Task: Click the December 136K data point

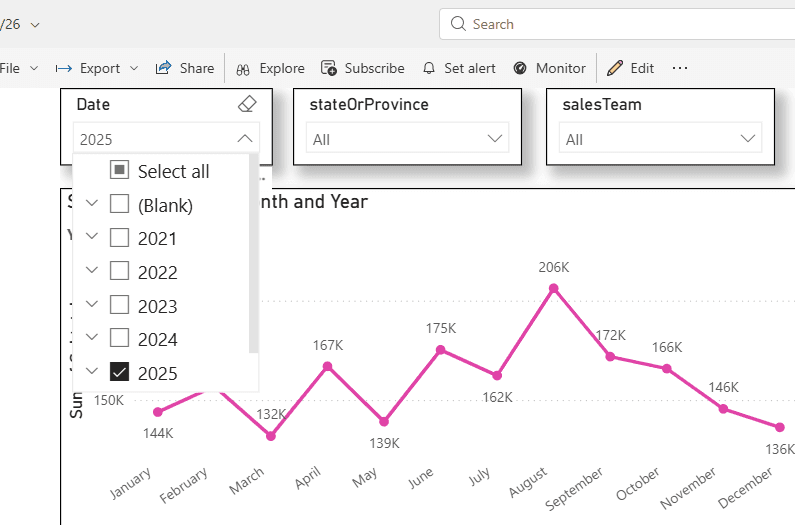Action: tap(780, 427)
